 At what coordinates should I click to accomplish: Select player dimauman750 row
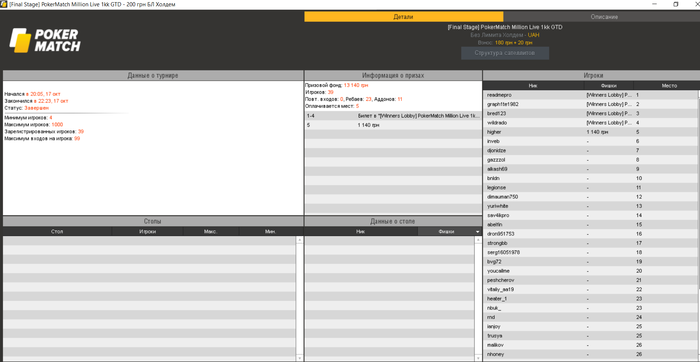tap(589, 197)
